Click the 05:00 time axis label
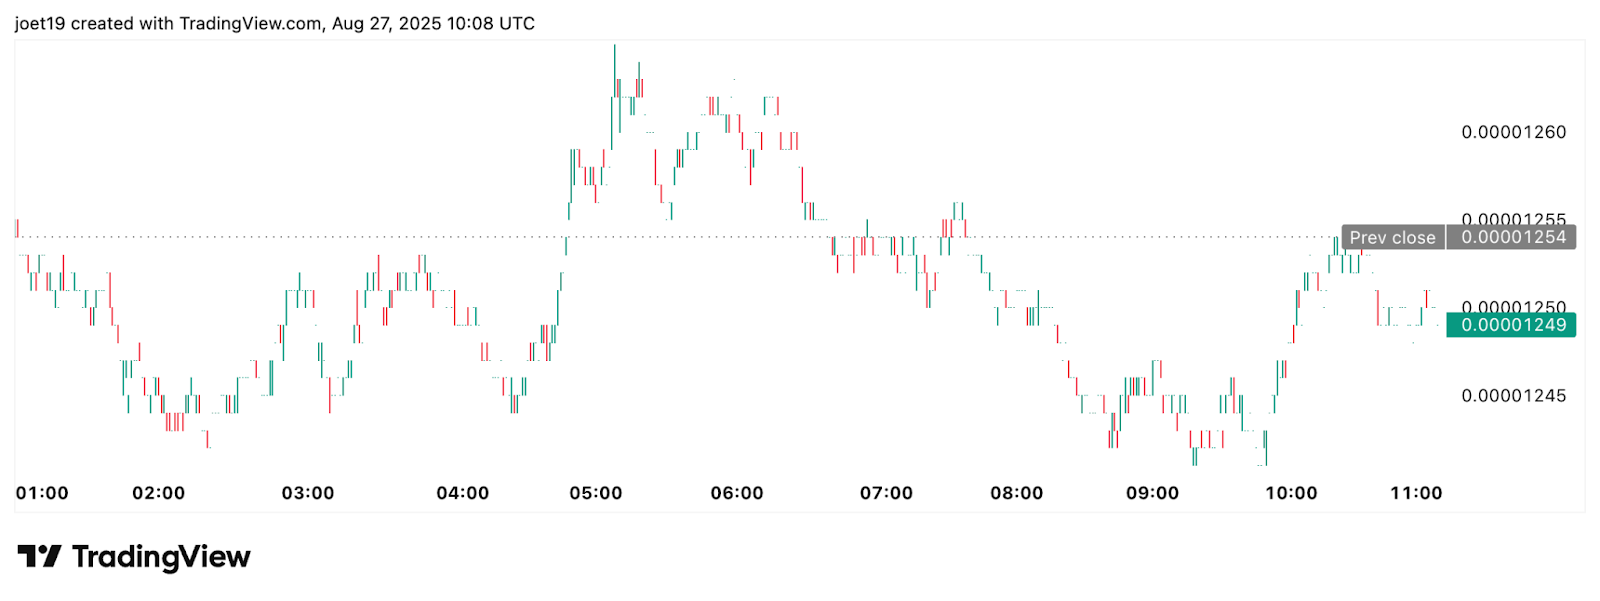The width and height of the screenshot is (1600, 601). tap(596, 493)
